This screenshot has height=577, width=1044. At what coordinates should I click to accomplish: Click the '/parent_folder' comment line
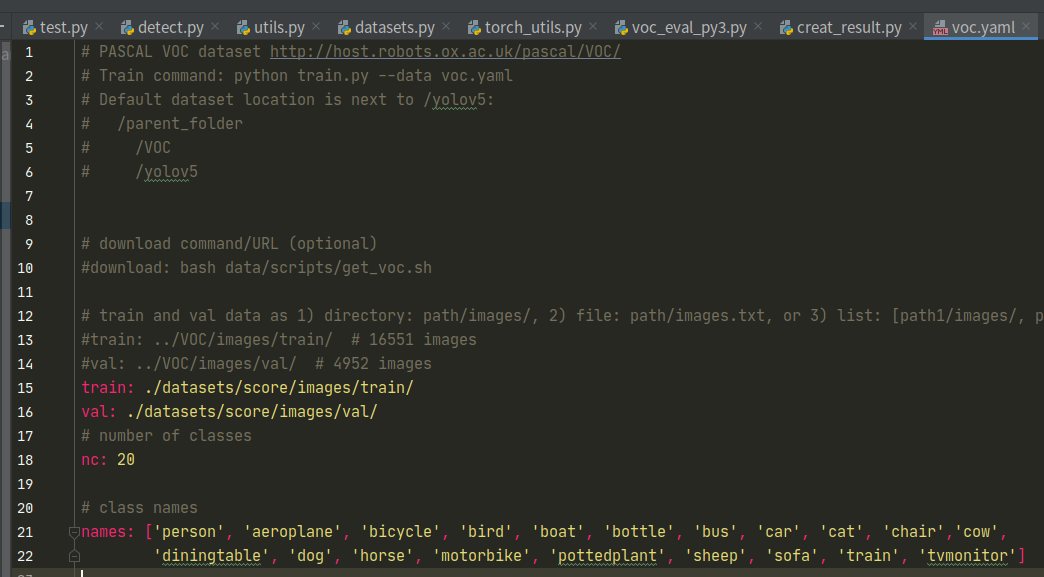pos(162,123)
